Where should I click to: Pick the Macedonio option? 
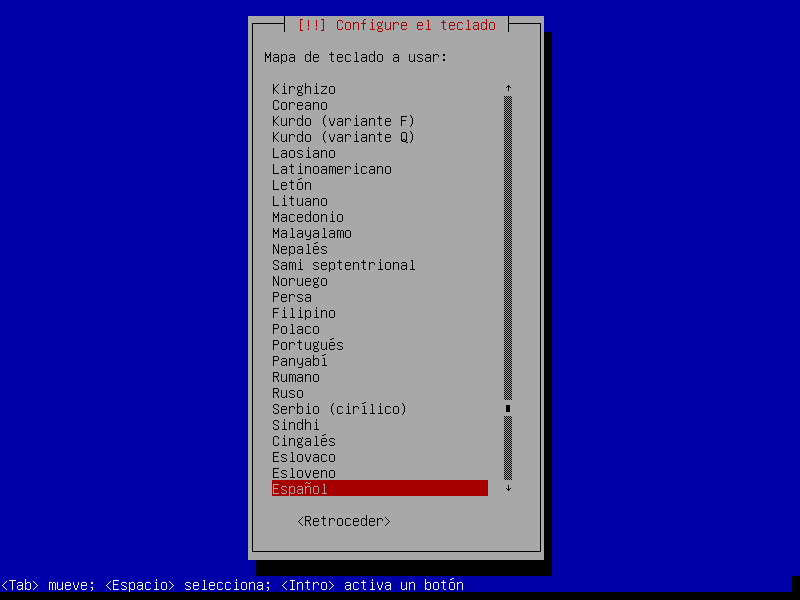pos(308,217)
